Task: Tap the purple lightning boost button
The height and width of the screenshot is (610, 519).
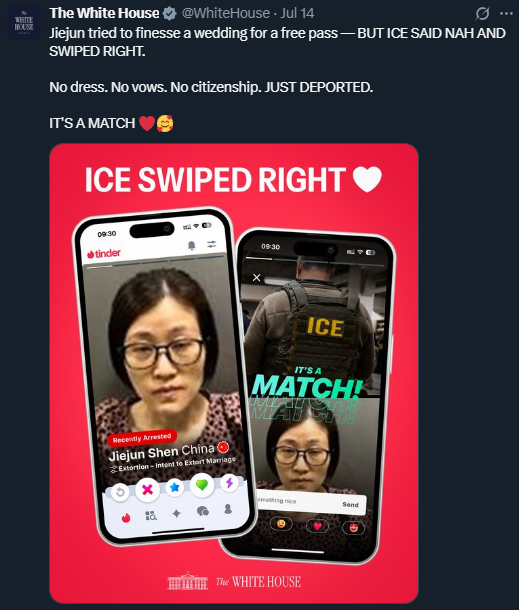Action: (x=229, y=483)
